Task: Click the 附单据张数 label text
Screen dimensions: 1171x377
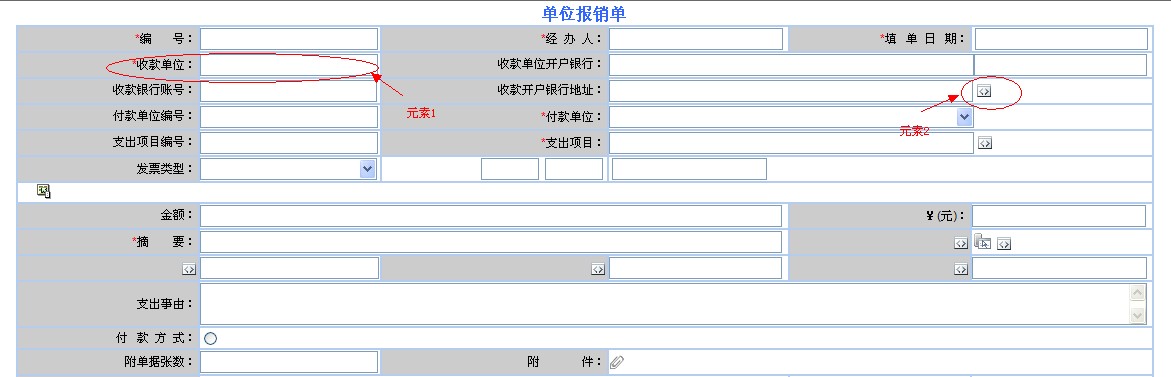Action: coord(159,362)
